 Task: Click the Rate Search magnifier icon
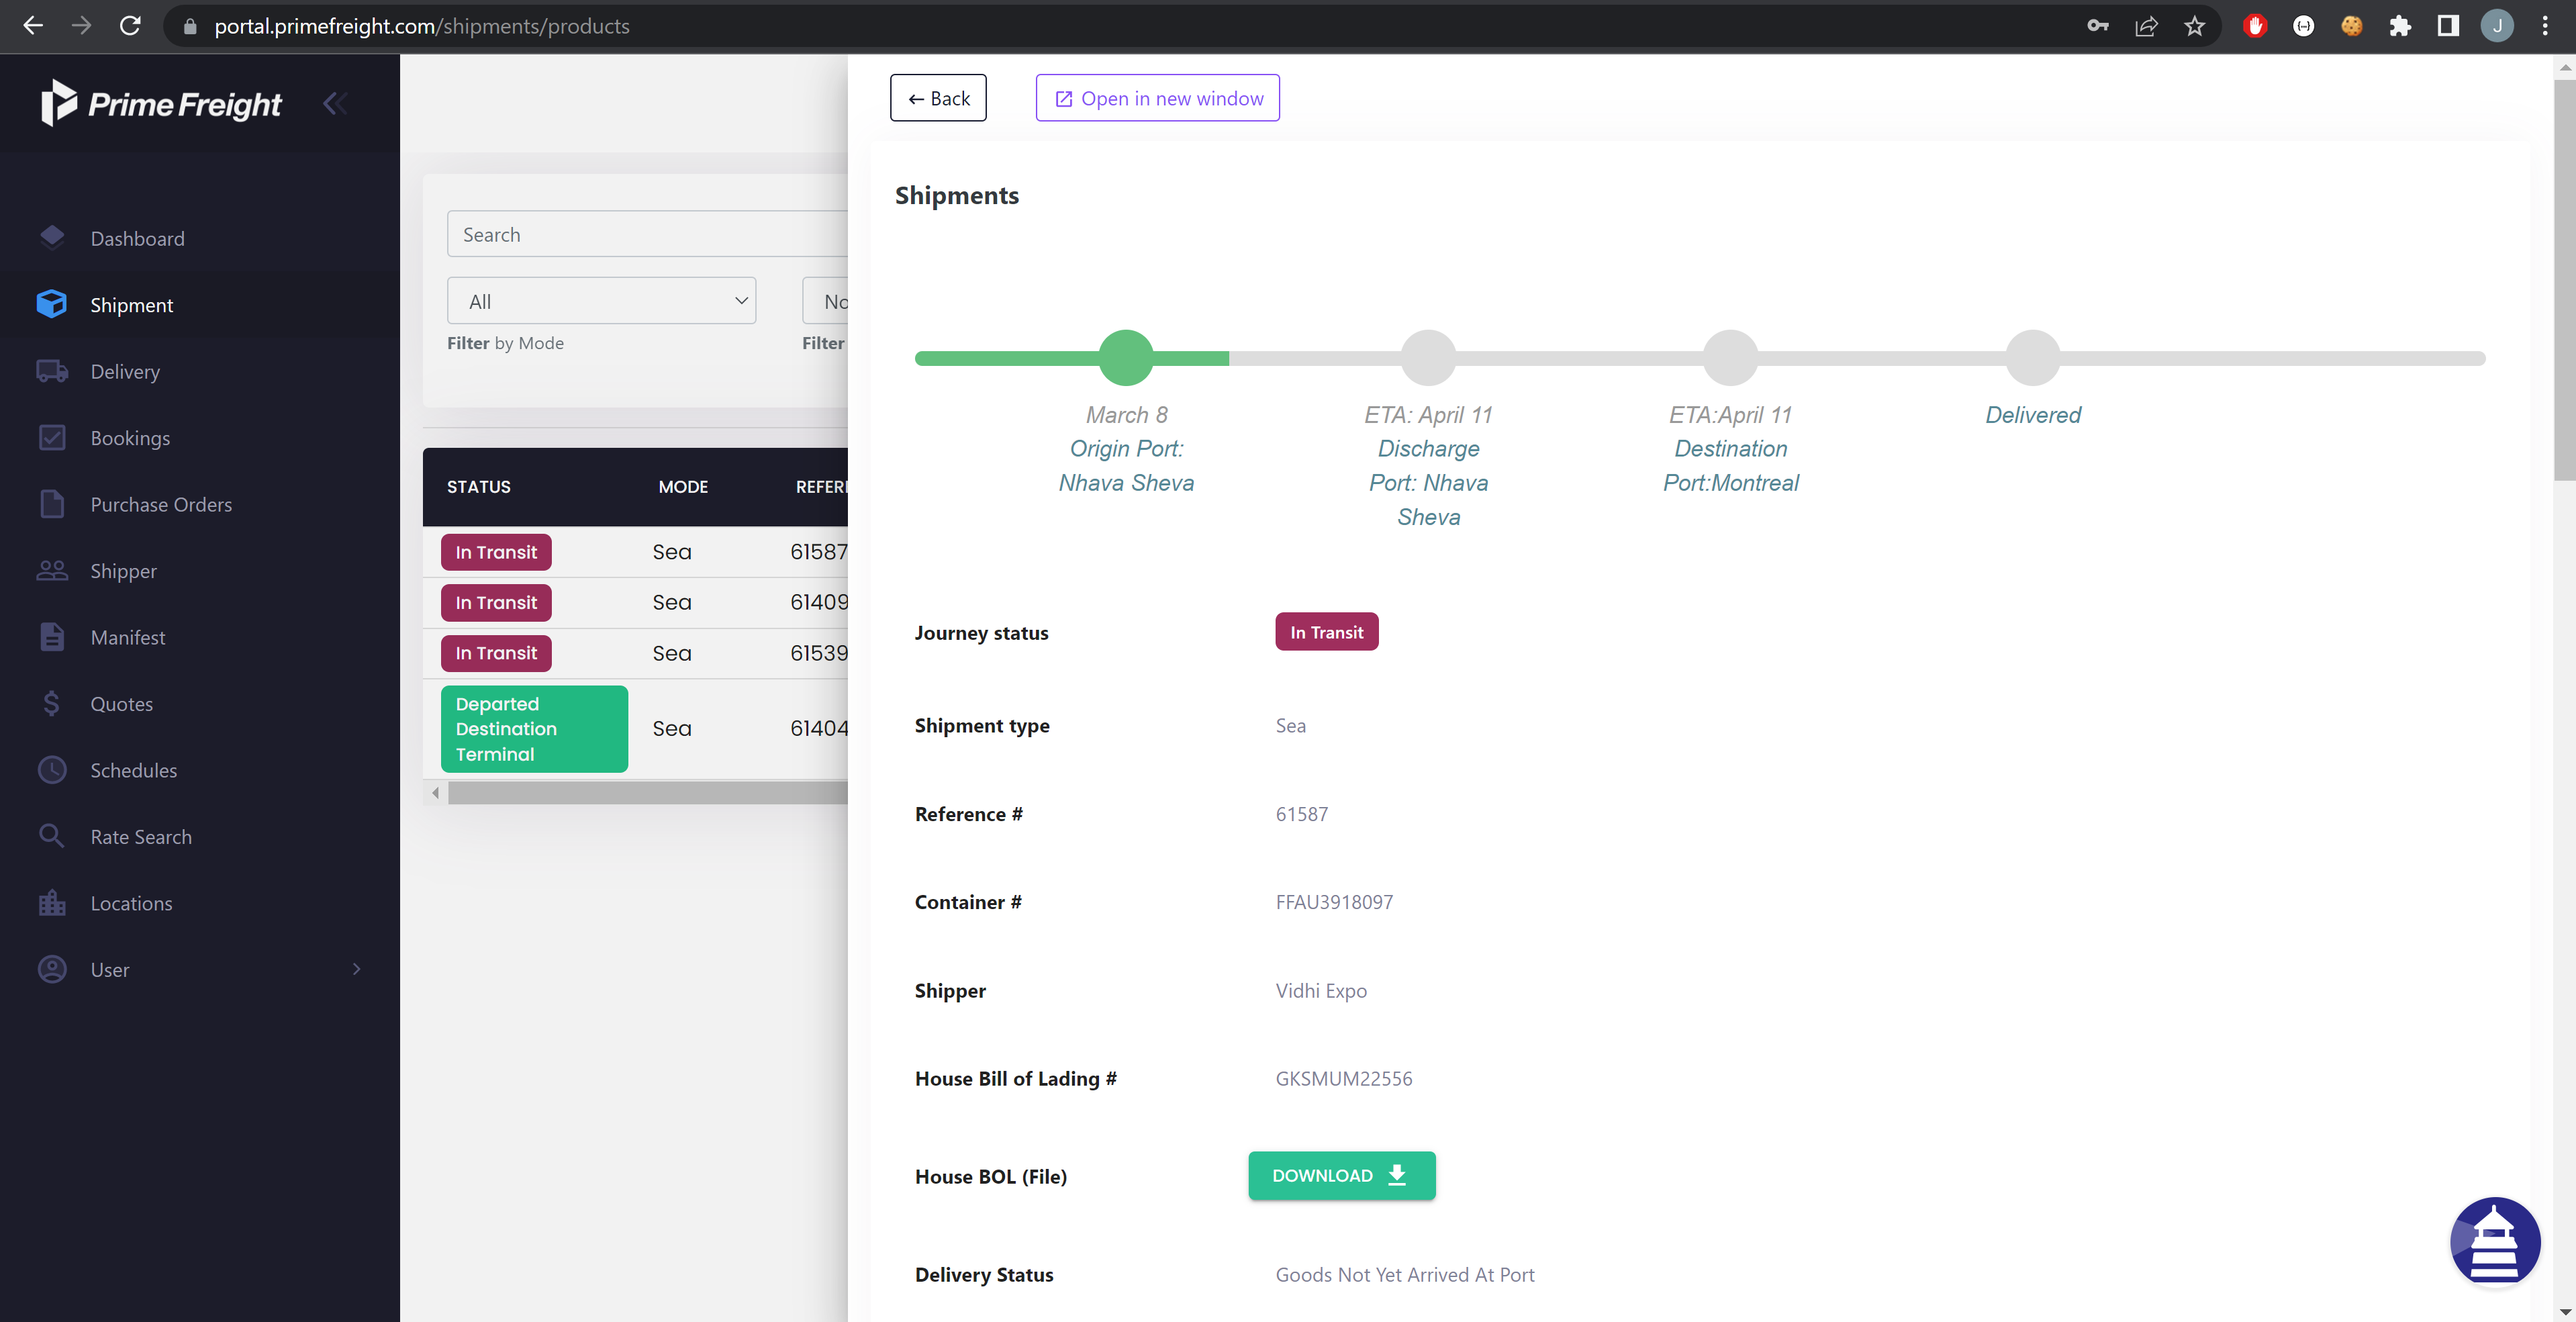[x=52, y=836]
